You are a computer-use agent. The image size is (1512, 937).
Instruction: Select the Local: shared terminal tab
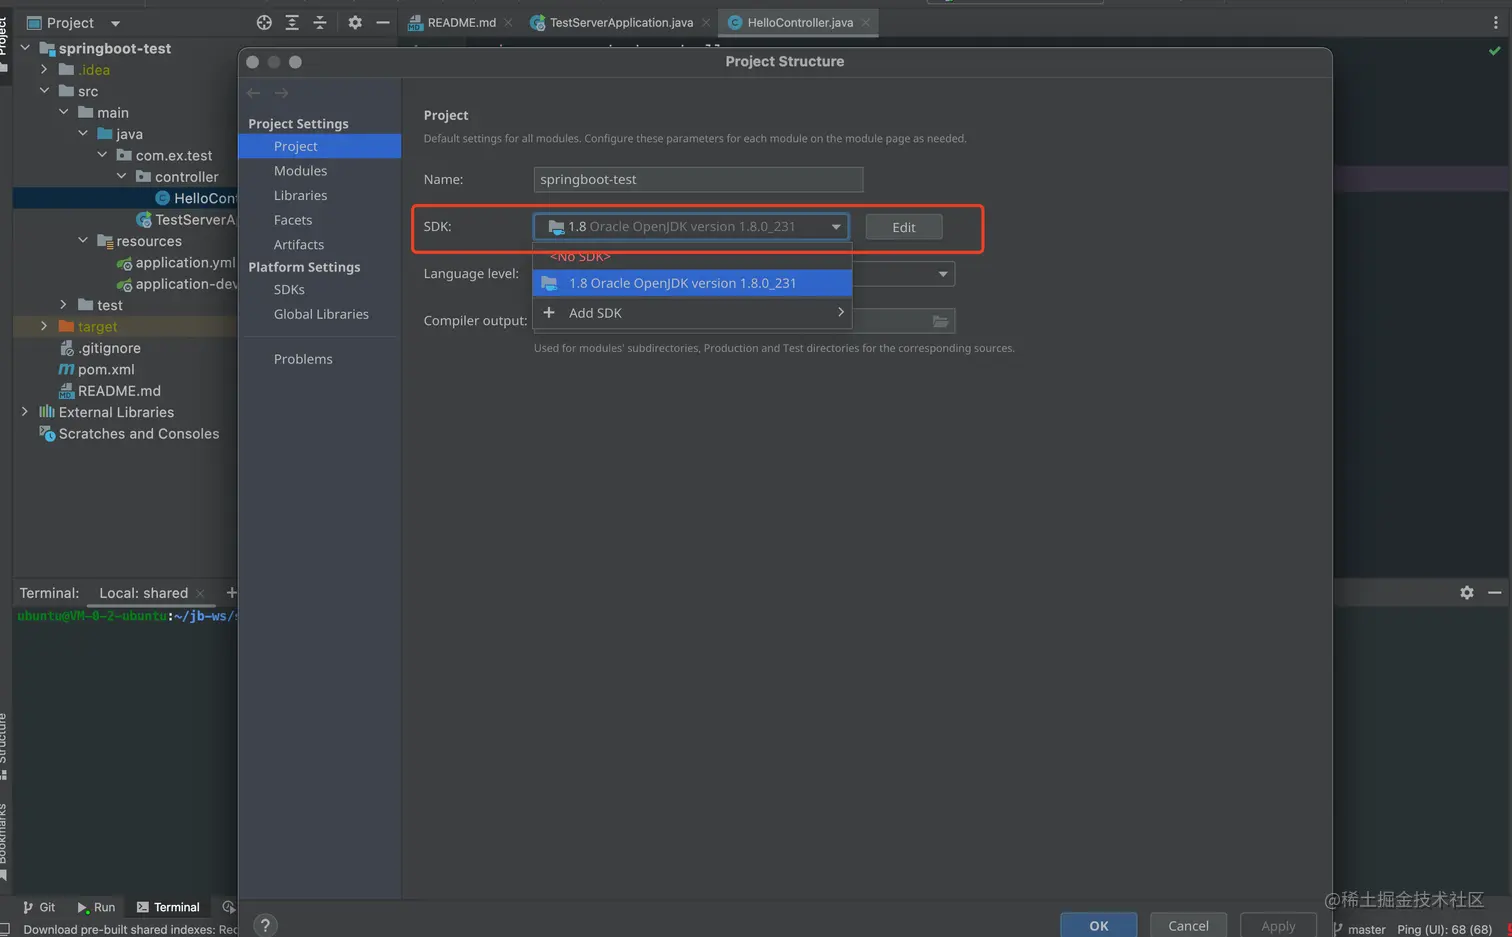click(143, 593)
